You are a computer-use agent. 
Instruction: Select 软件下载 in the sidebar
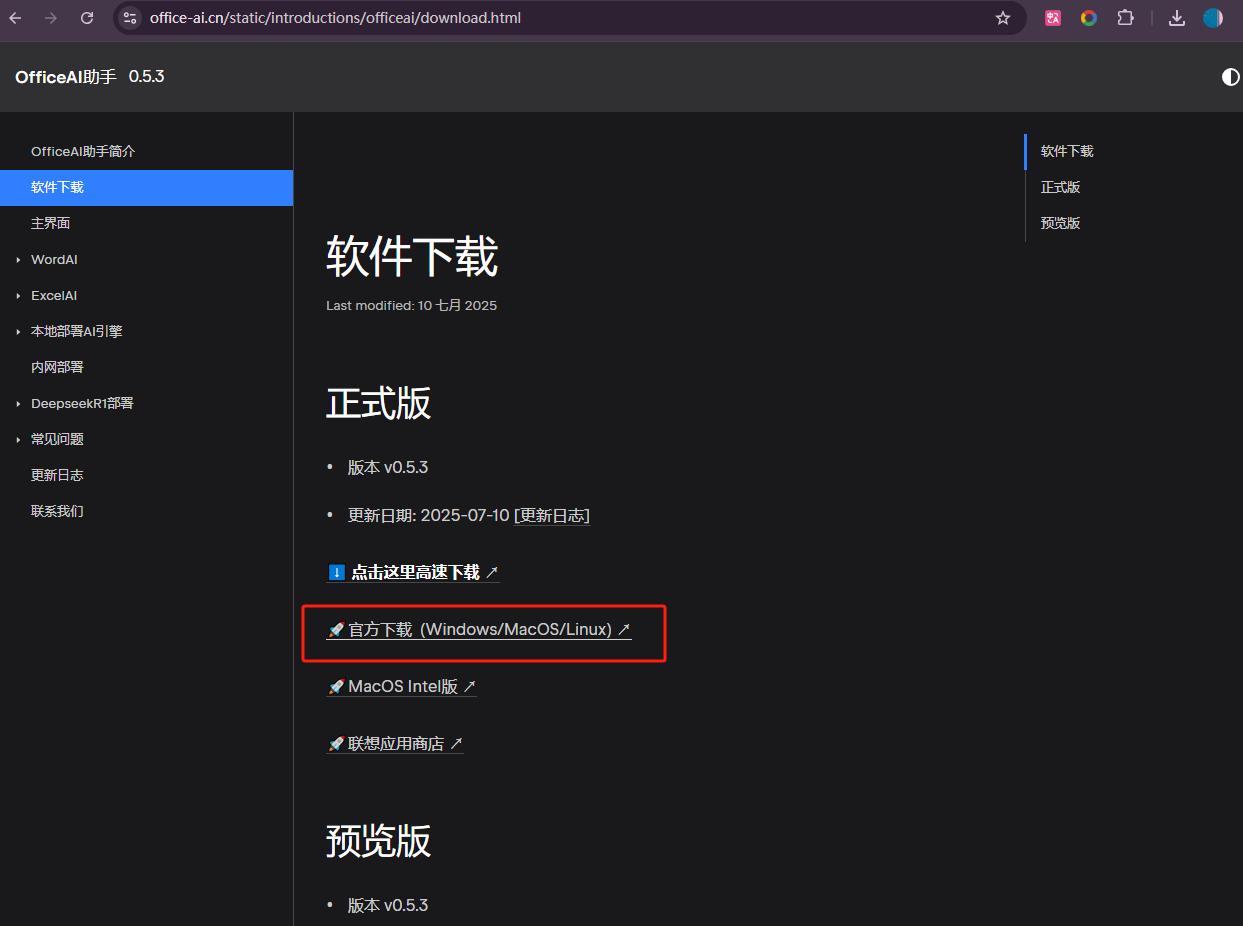point(146,187)
